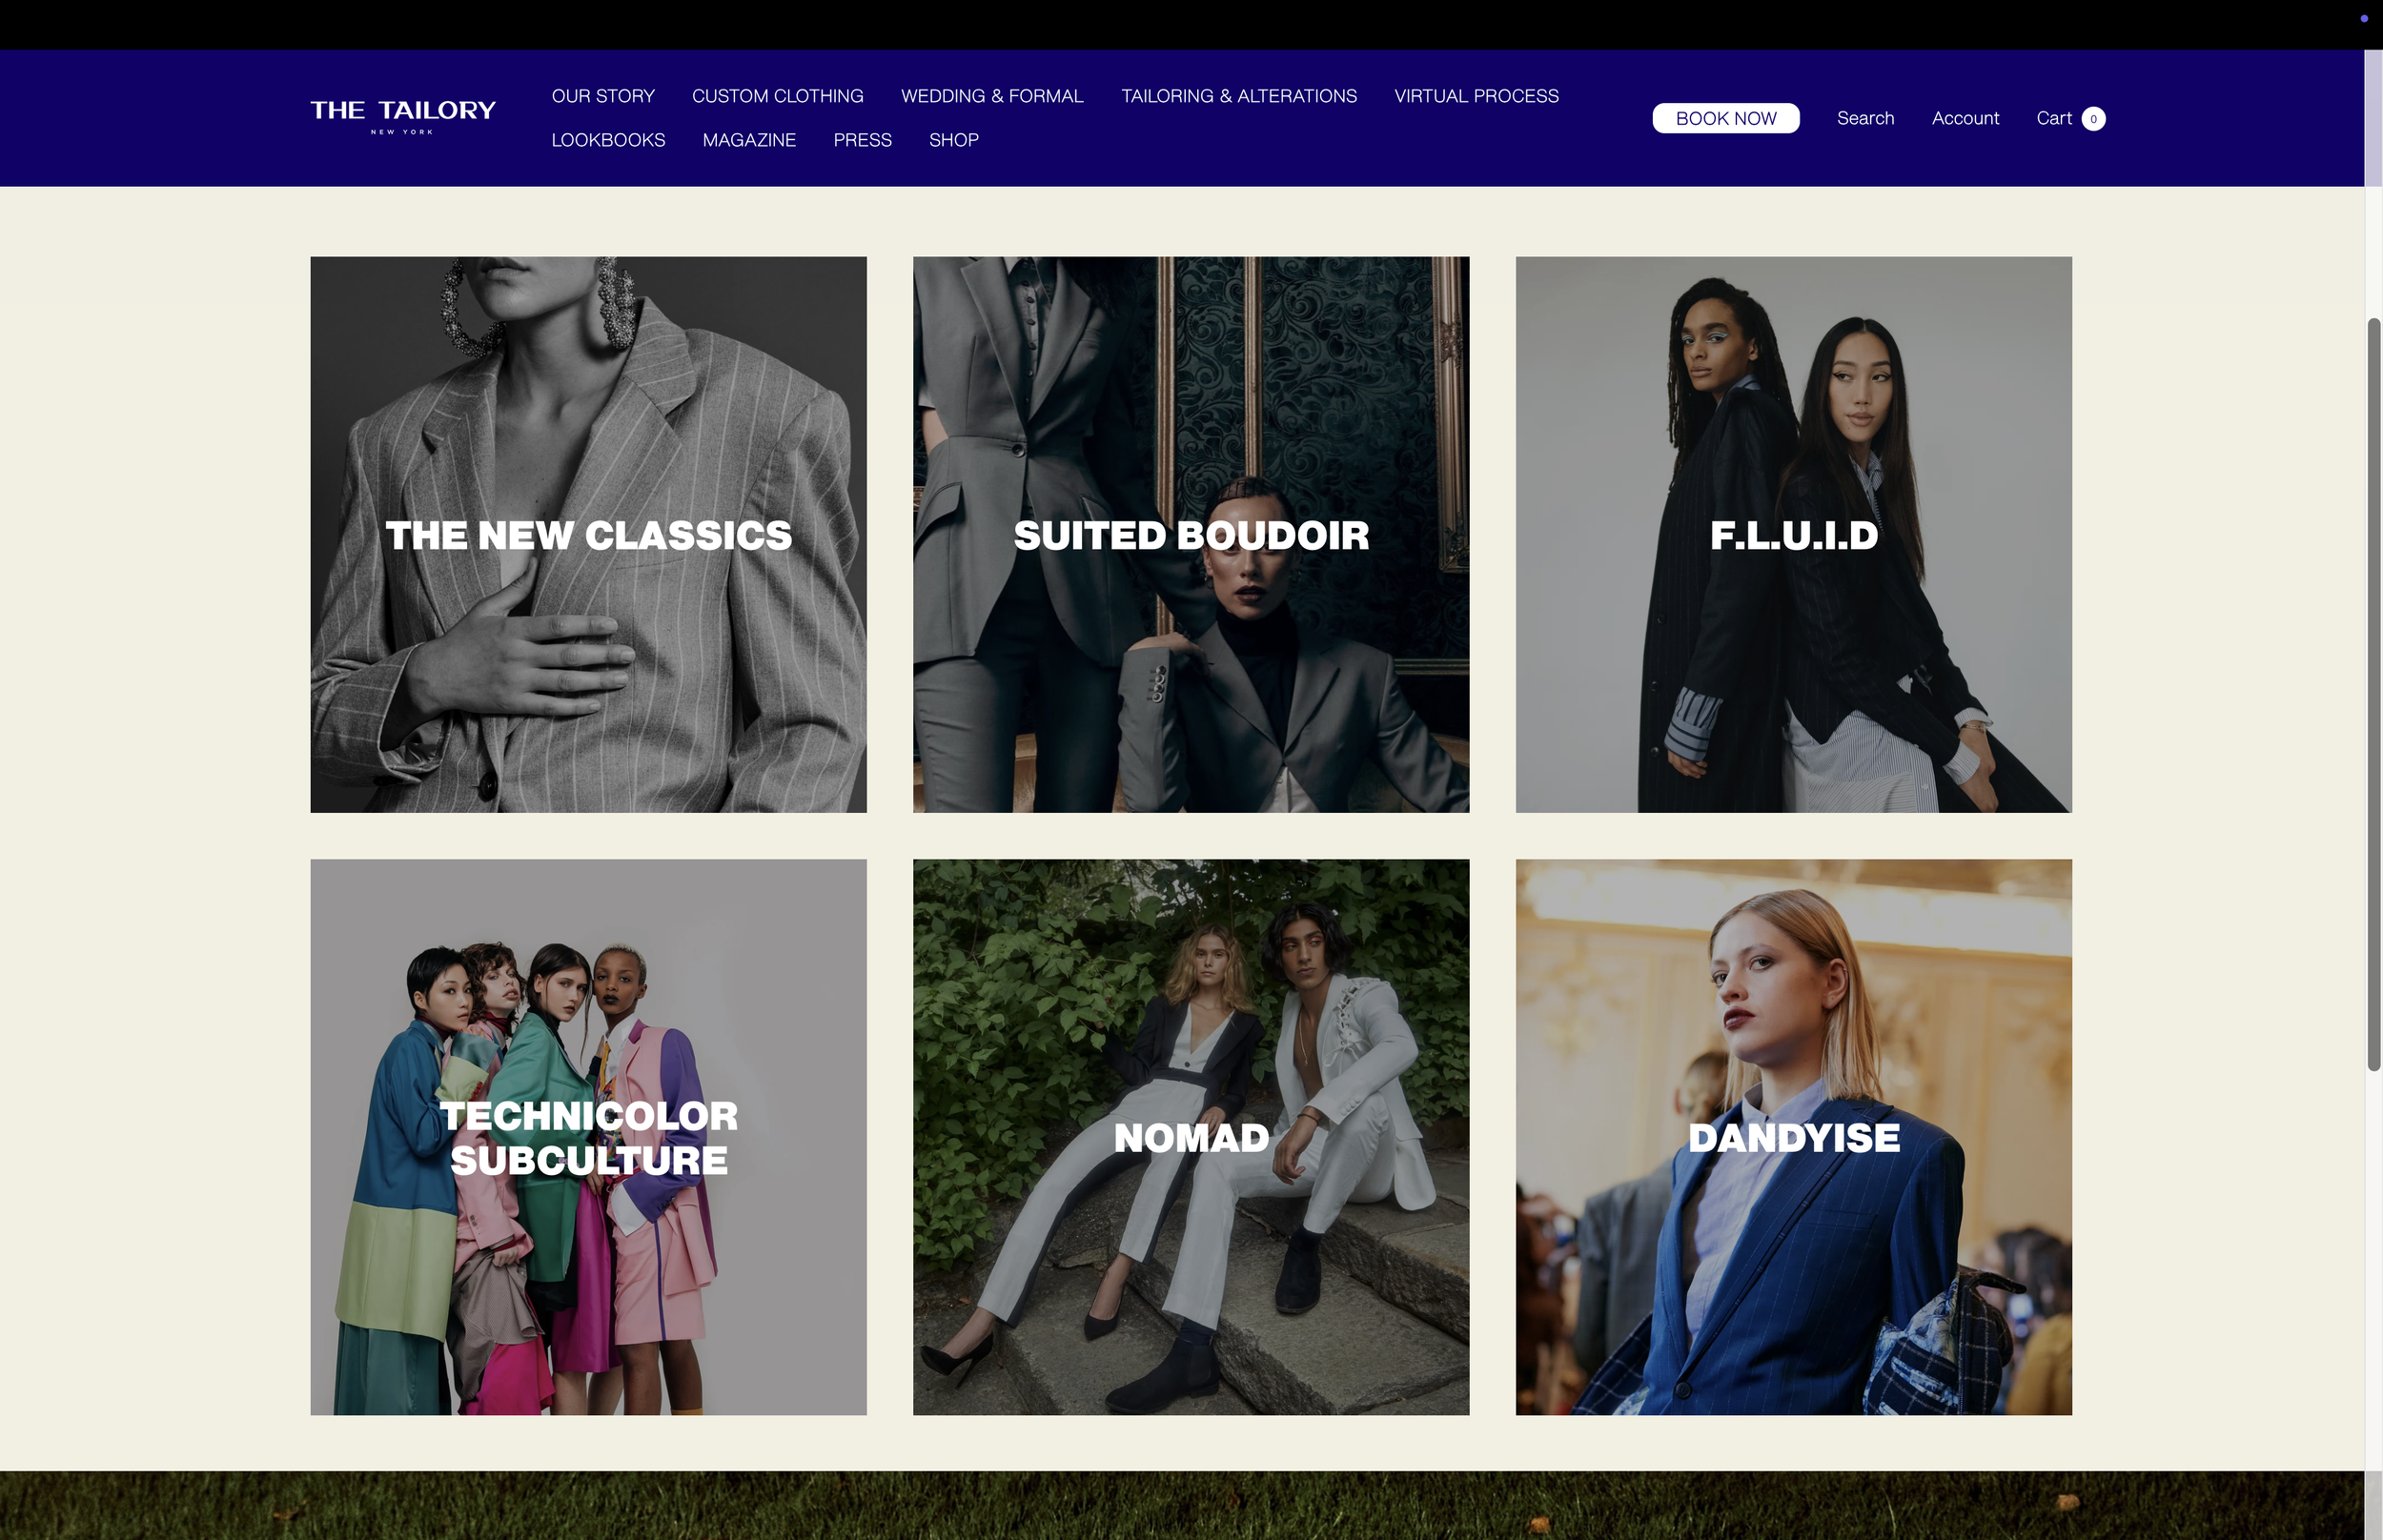The image size is (2383, 1540).
Task: Open Technicolor Subculture lookbook tile
Action: pyautogui.click(x=588, y=1137)
